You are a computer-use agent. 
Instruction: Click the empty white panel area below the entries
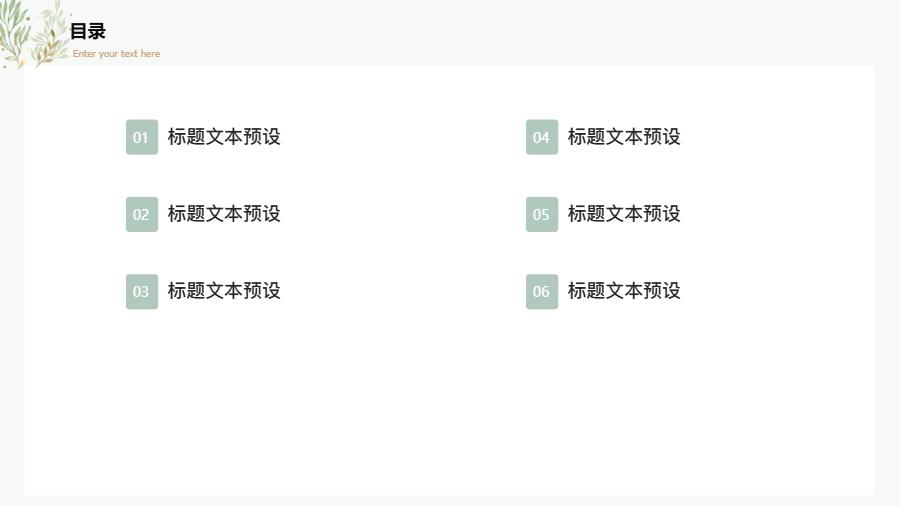[x=450, y=410]
